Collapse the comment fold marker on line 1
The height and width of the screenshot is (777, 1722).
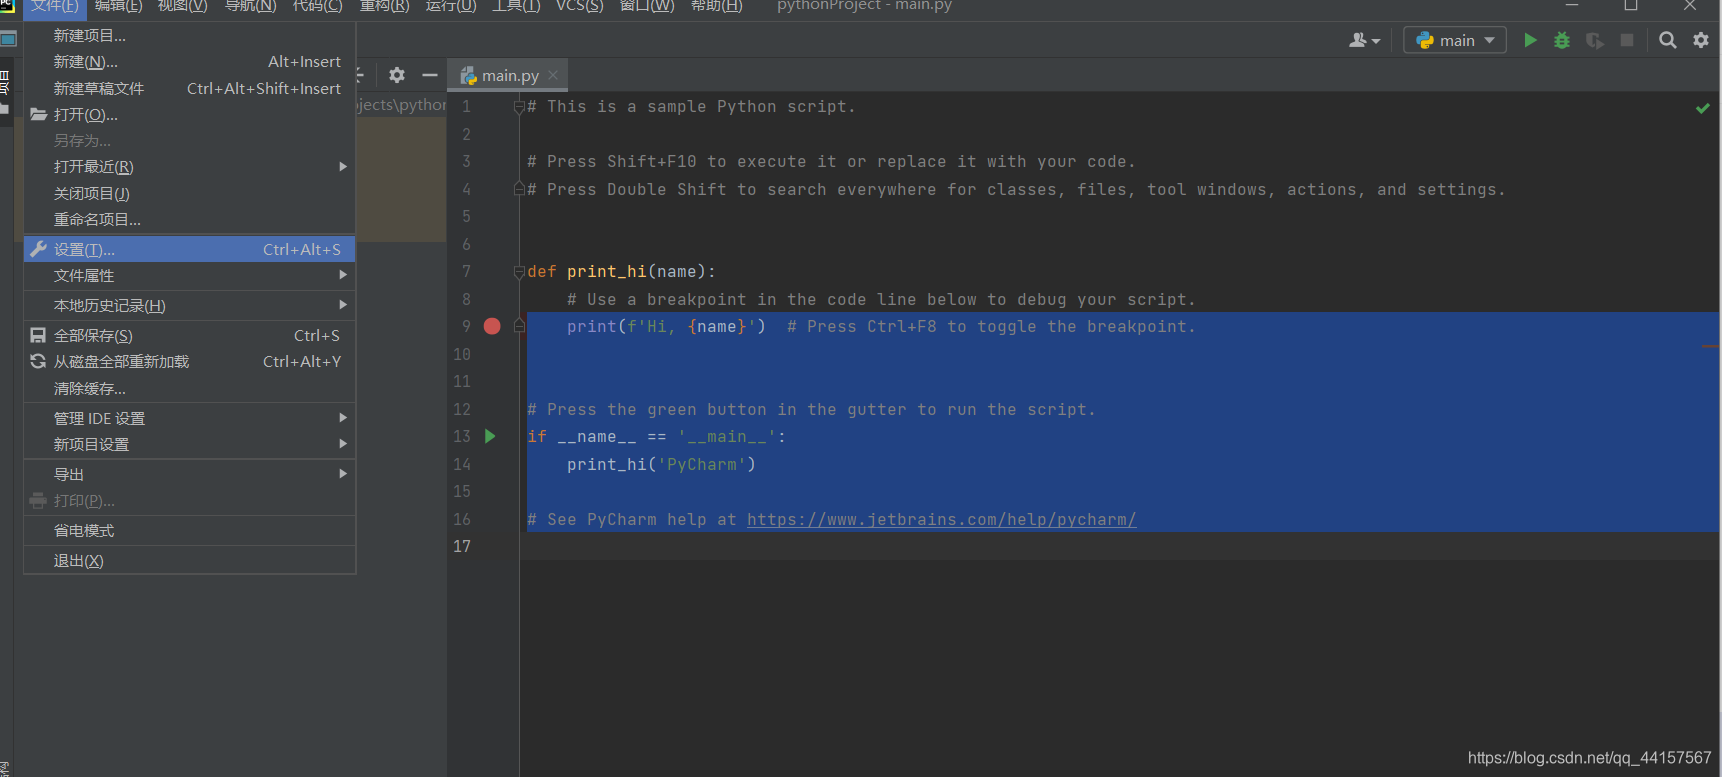click(519, 107)
